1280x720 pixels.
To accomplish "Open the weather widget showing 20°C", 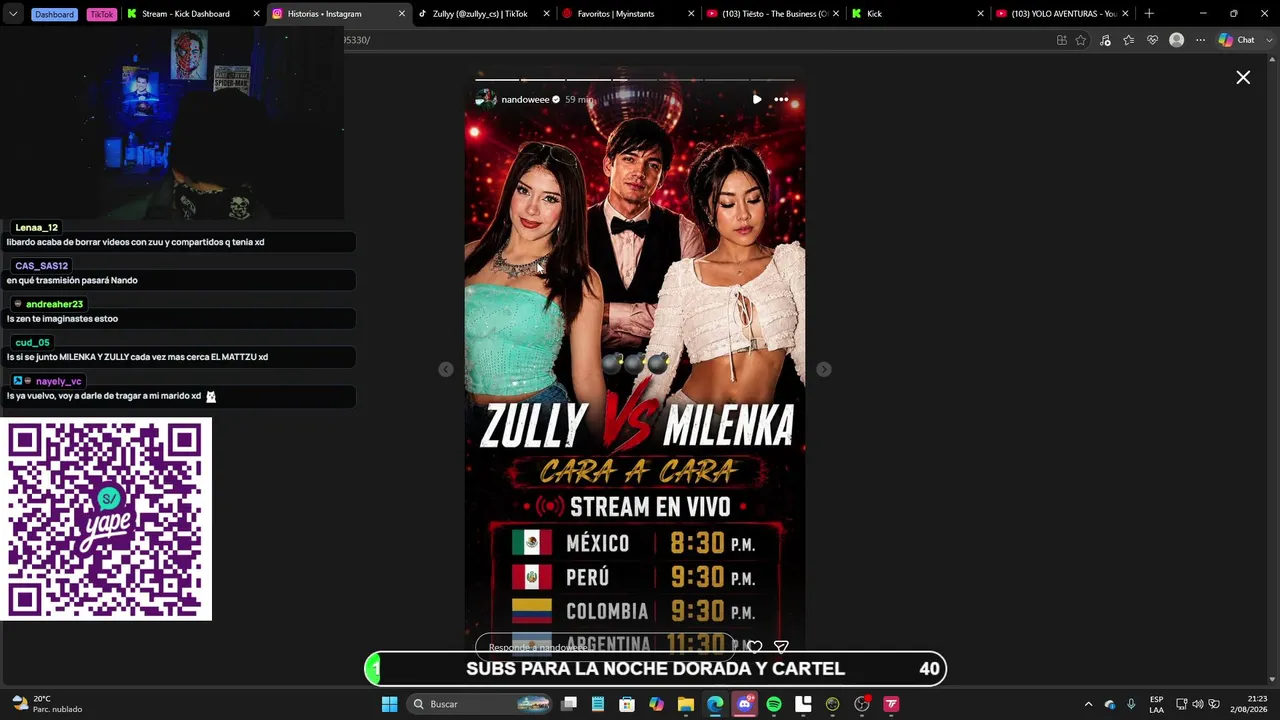I will pos(46,704).
